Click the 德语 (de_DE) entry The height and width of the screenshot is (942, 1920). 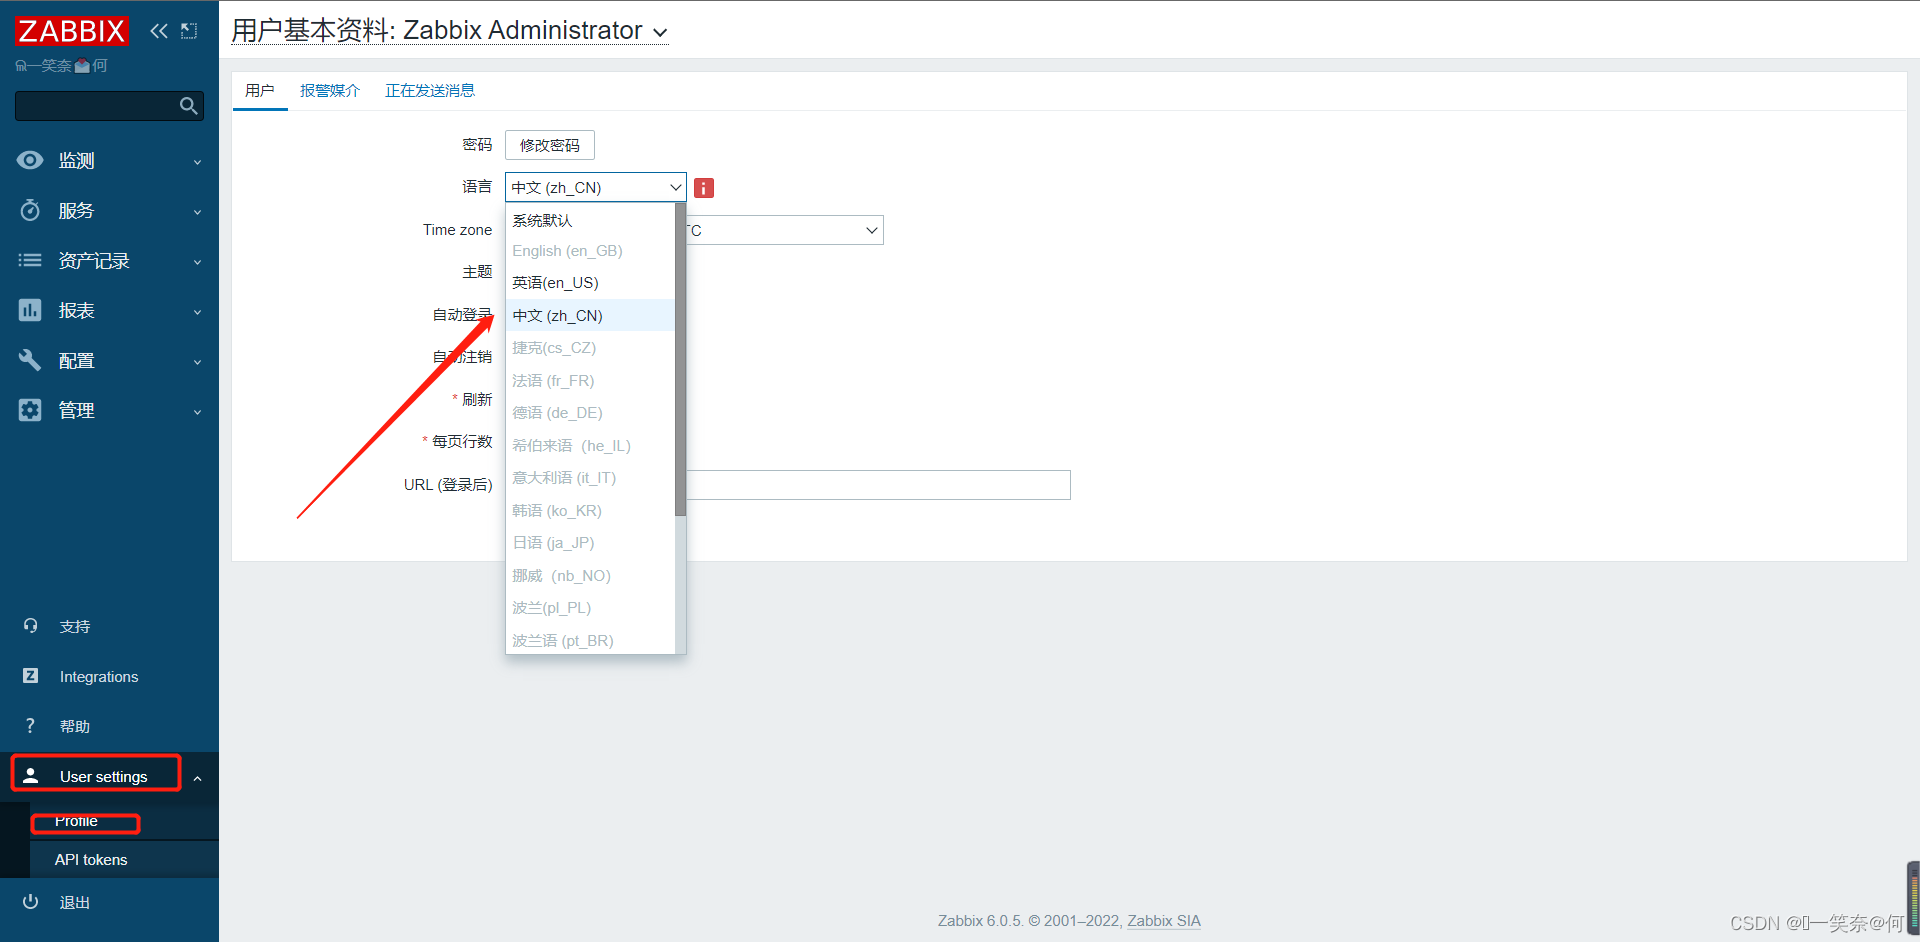click(x=590, y=413)
